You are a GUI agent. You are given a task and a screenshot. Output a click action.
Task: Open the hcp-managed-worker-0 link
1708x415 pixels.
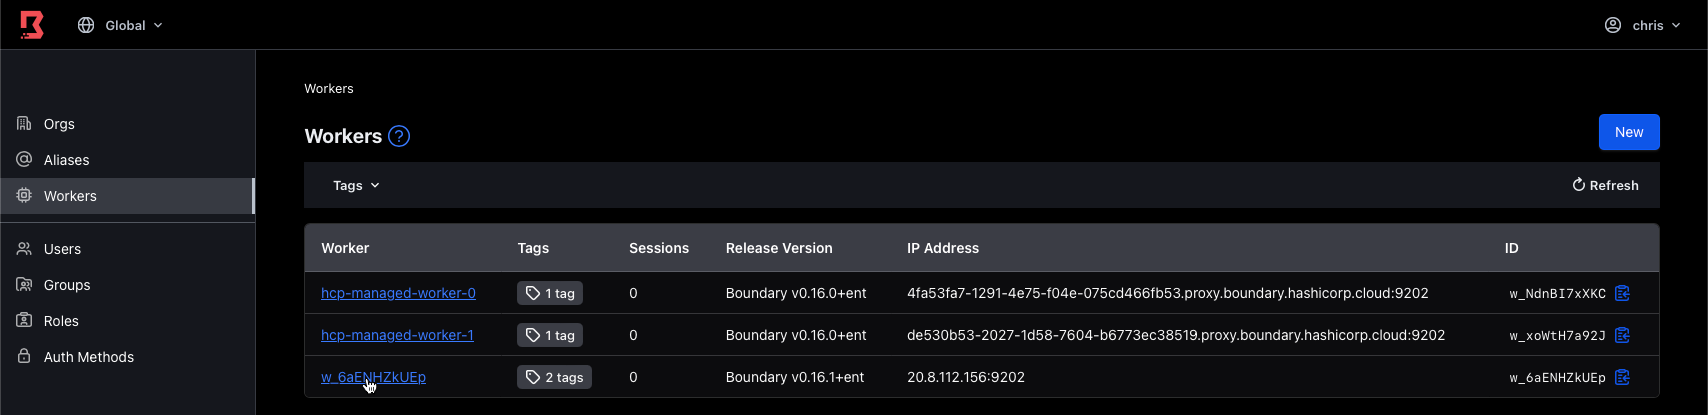(x=398, y=293)
